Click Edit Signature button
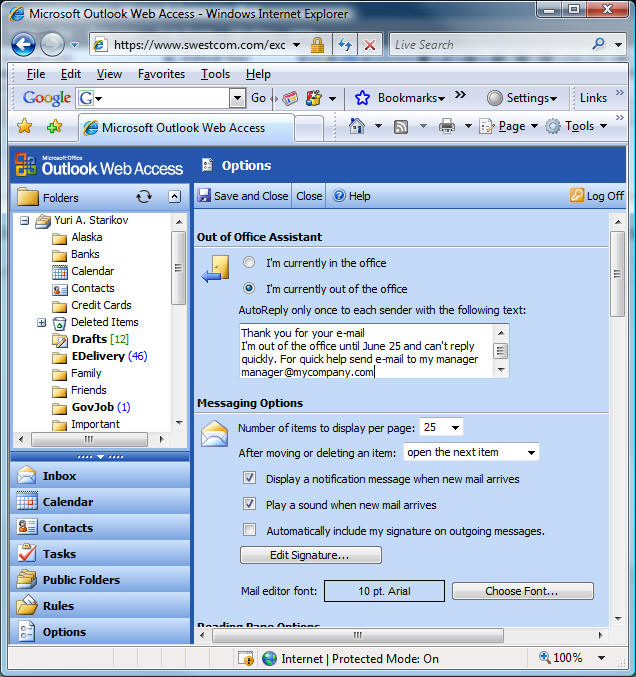Image resolution: width=636 pixels, height=677 pixels. (311, 555)
